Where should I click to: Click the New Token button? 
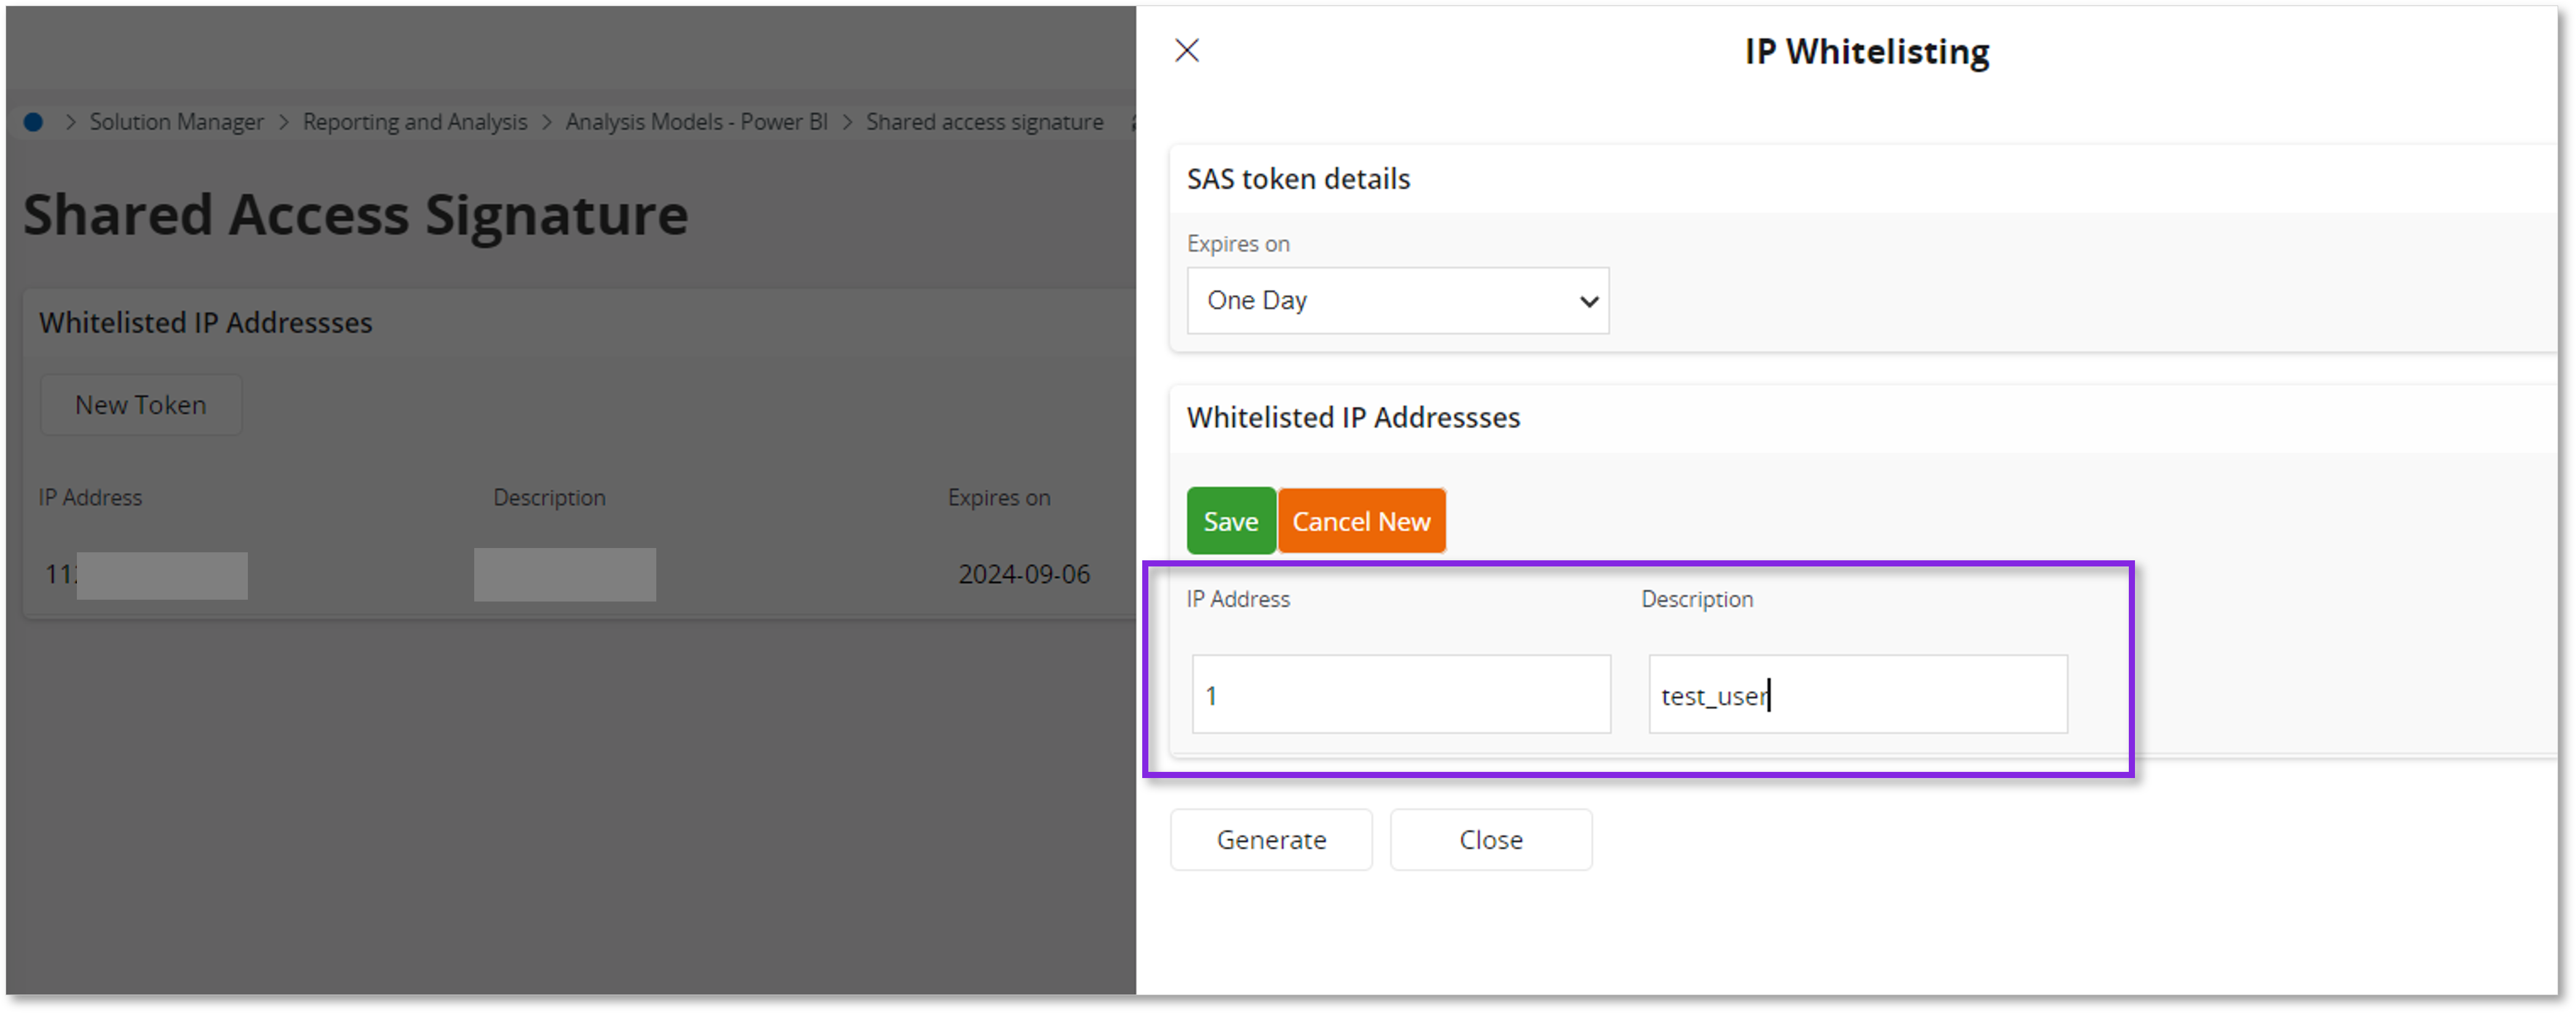coord(141,404)
